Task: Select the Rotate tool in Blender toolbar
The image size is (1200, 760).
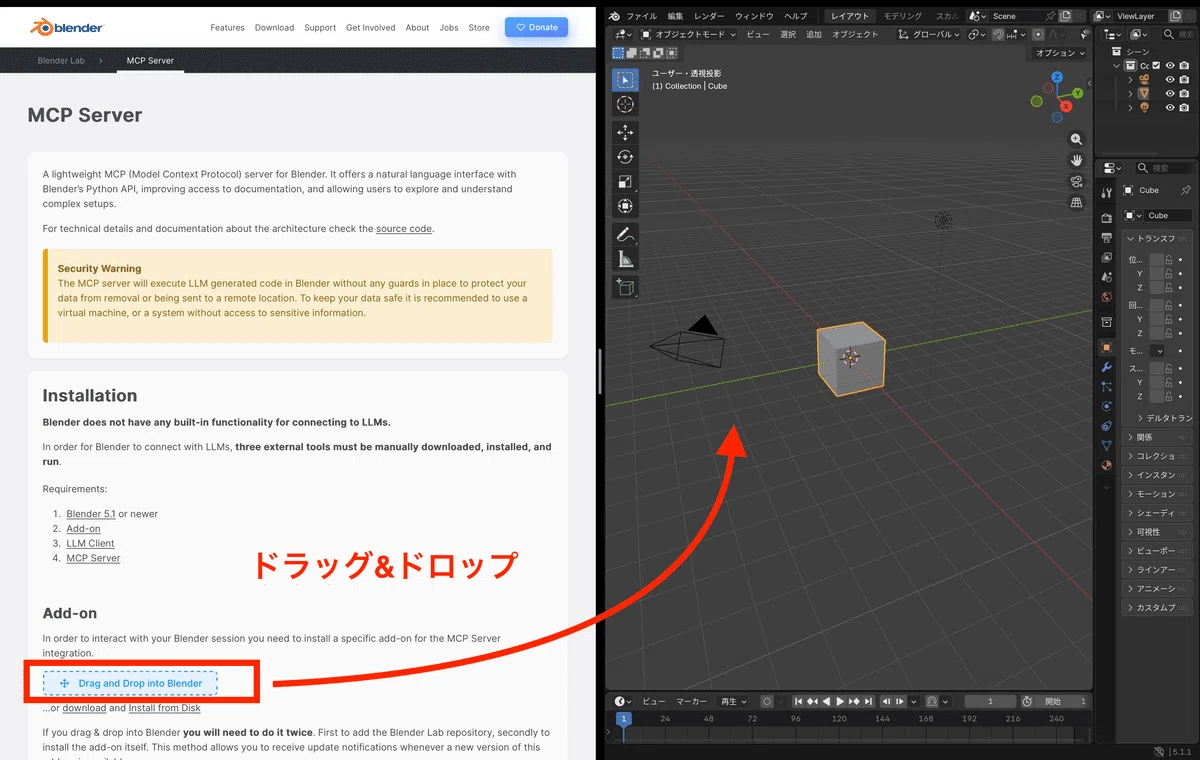Action: pyautogui.click(x=625, y=157)
